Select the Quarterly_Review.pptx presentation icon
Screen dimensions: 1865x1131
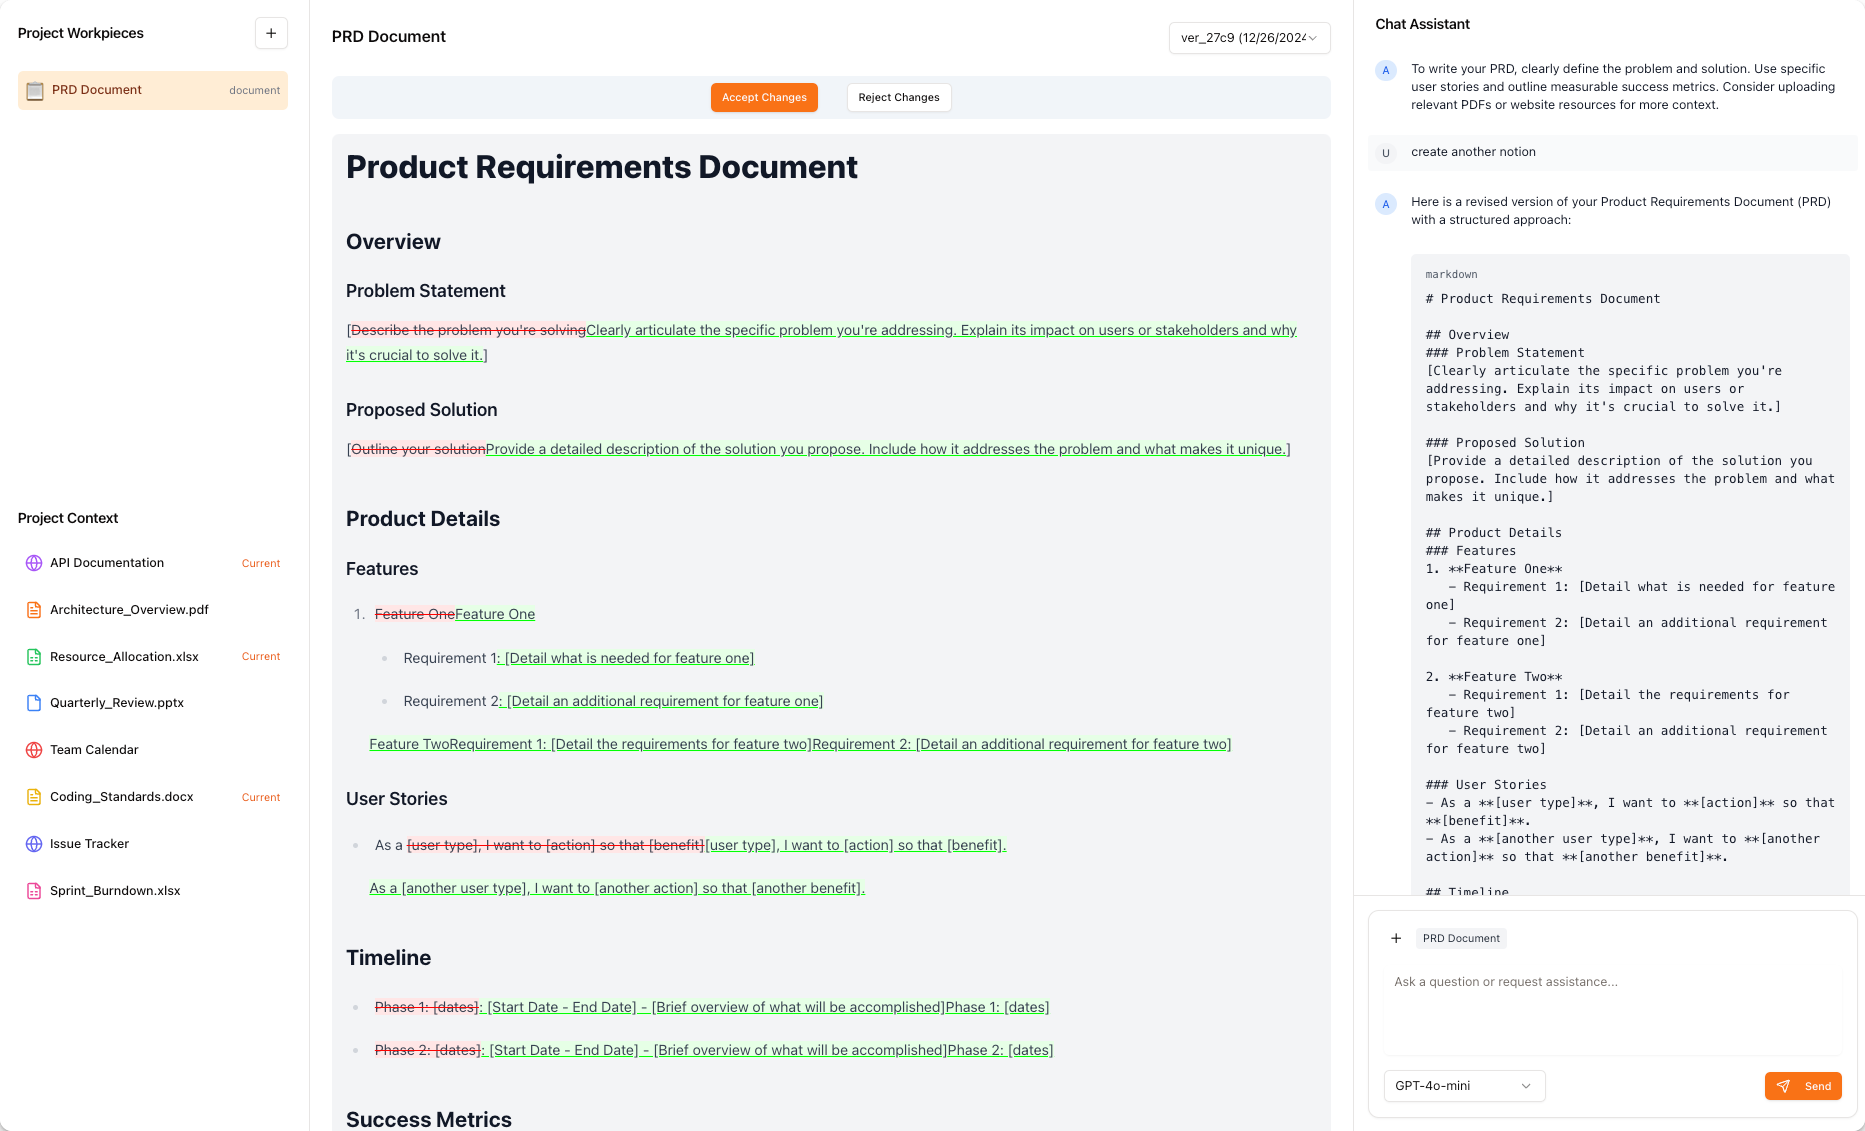34,703
